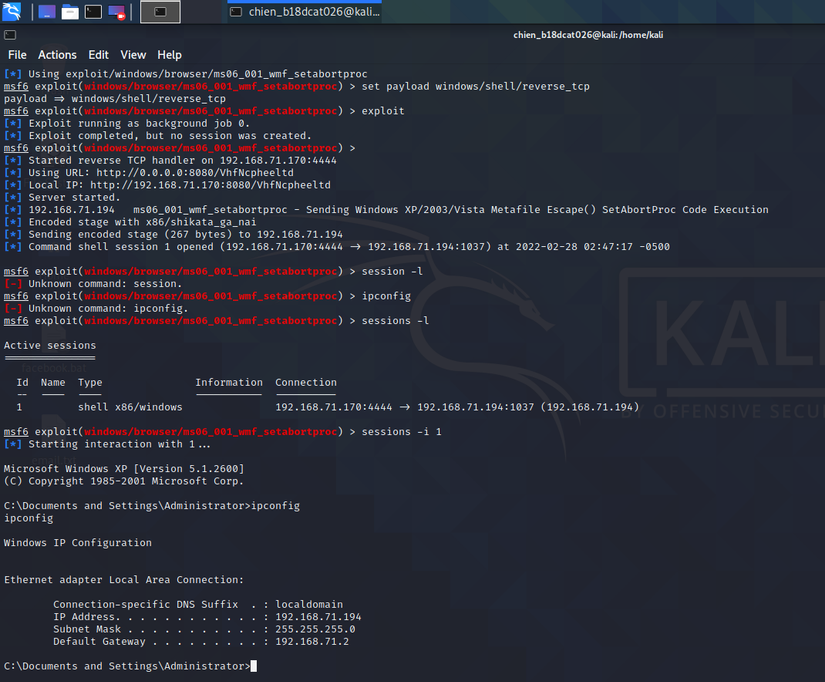Open the File menu
The height and width of the screenshot is (682, 825).
(17, 55)
